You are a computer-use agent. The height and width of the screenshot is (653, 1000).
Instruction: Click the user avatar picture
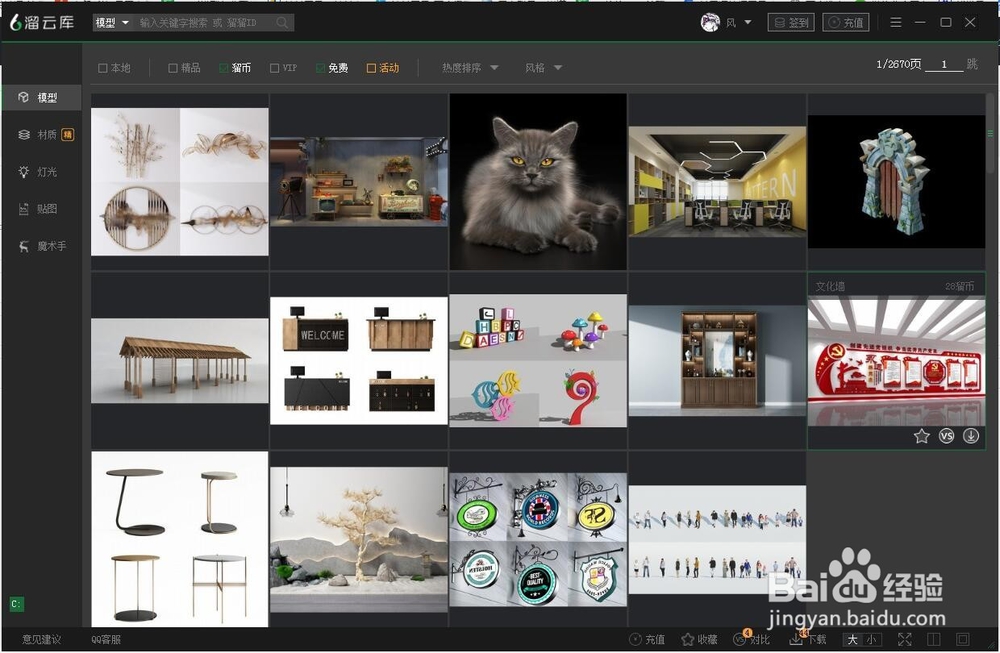pos(710,23)
